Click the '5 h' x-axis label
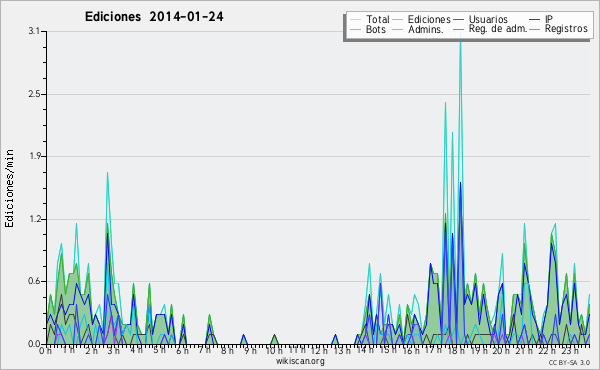Viewport: 600px width, 370px height. [159, 351]
